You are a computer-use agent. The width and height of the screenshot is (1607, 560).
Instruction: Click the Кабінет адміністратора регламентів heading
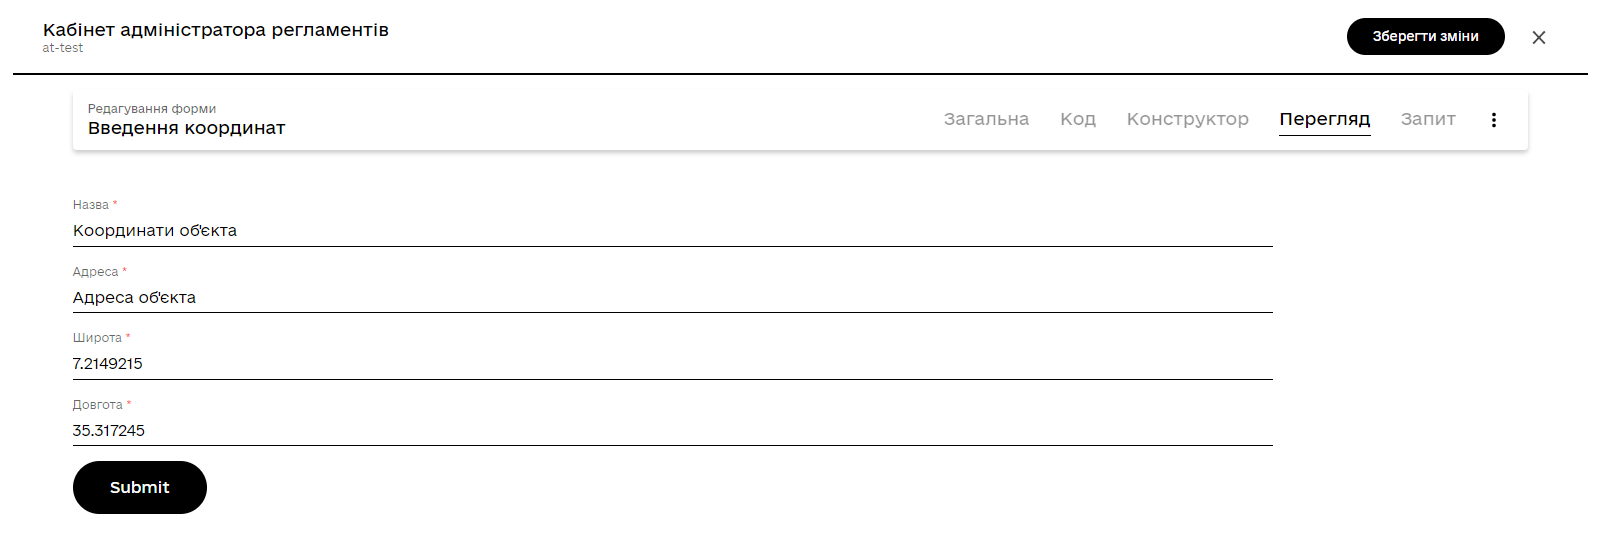click(215, 30)
